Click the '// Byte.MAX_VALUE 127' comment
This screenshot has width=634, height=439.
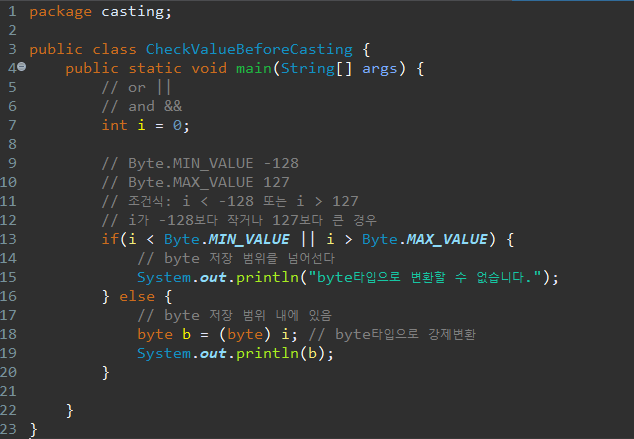click(x=196, y=182)
